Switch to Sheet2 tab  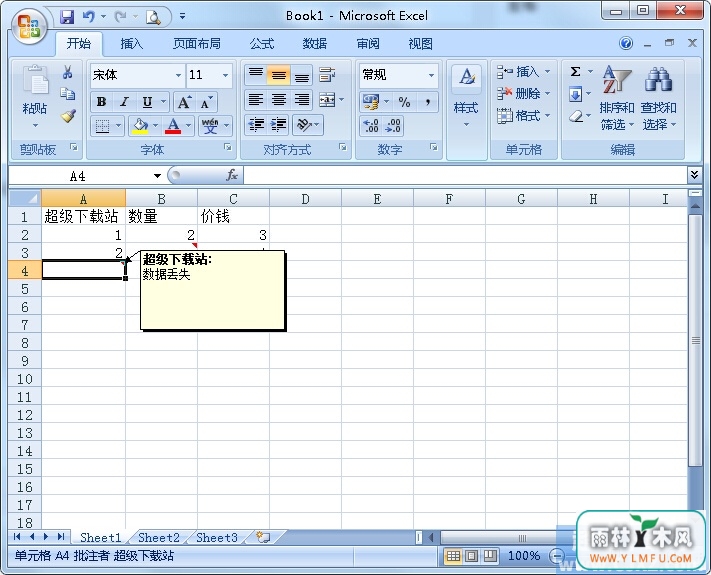(x=159, y=538)
